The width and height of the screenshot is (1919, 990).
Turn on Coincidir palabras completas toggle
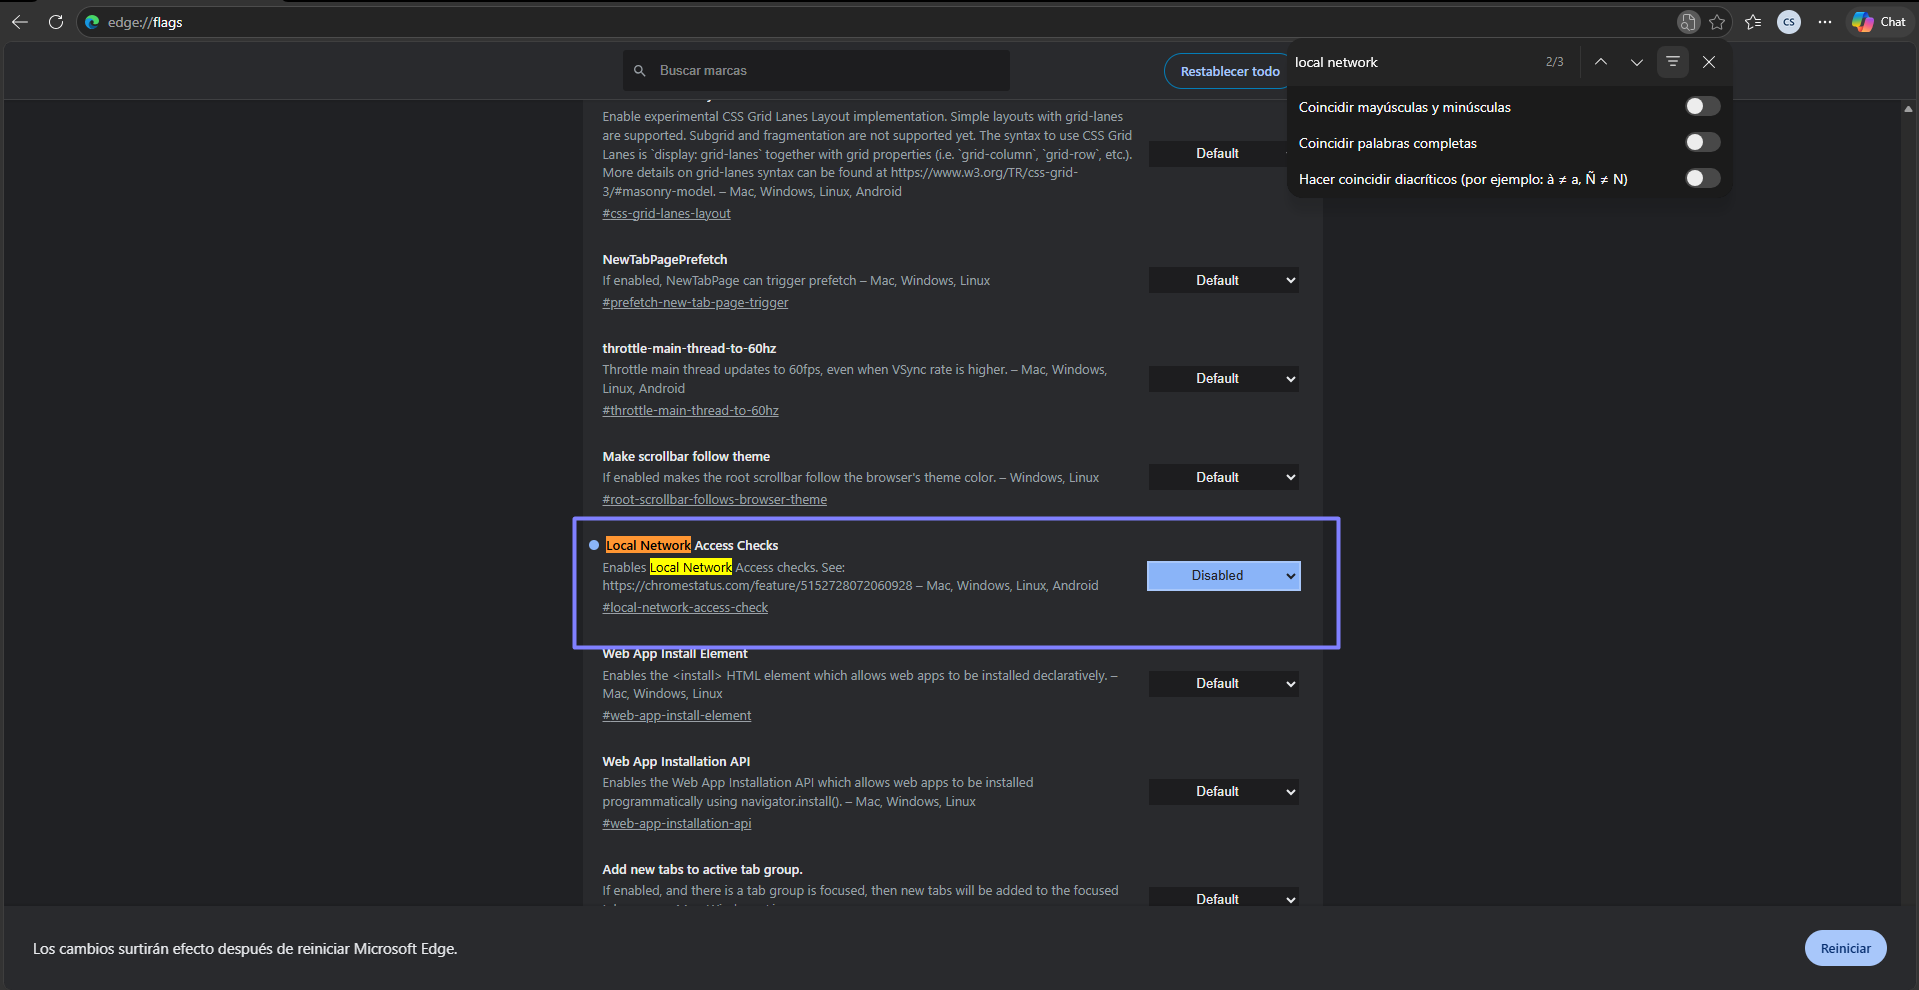tap(1702, 142)
